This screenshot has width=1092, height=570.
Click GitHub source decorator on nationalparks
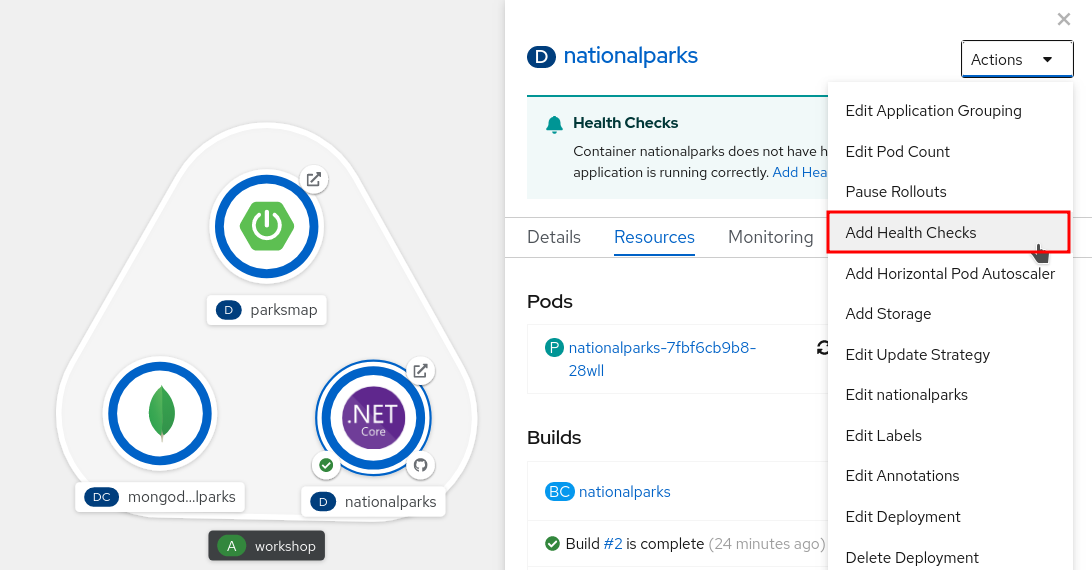(x=420, y=465)
